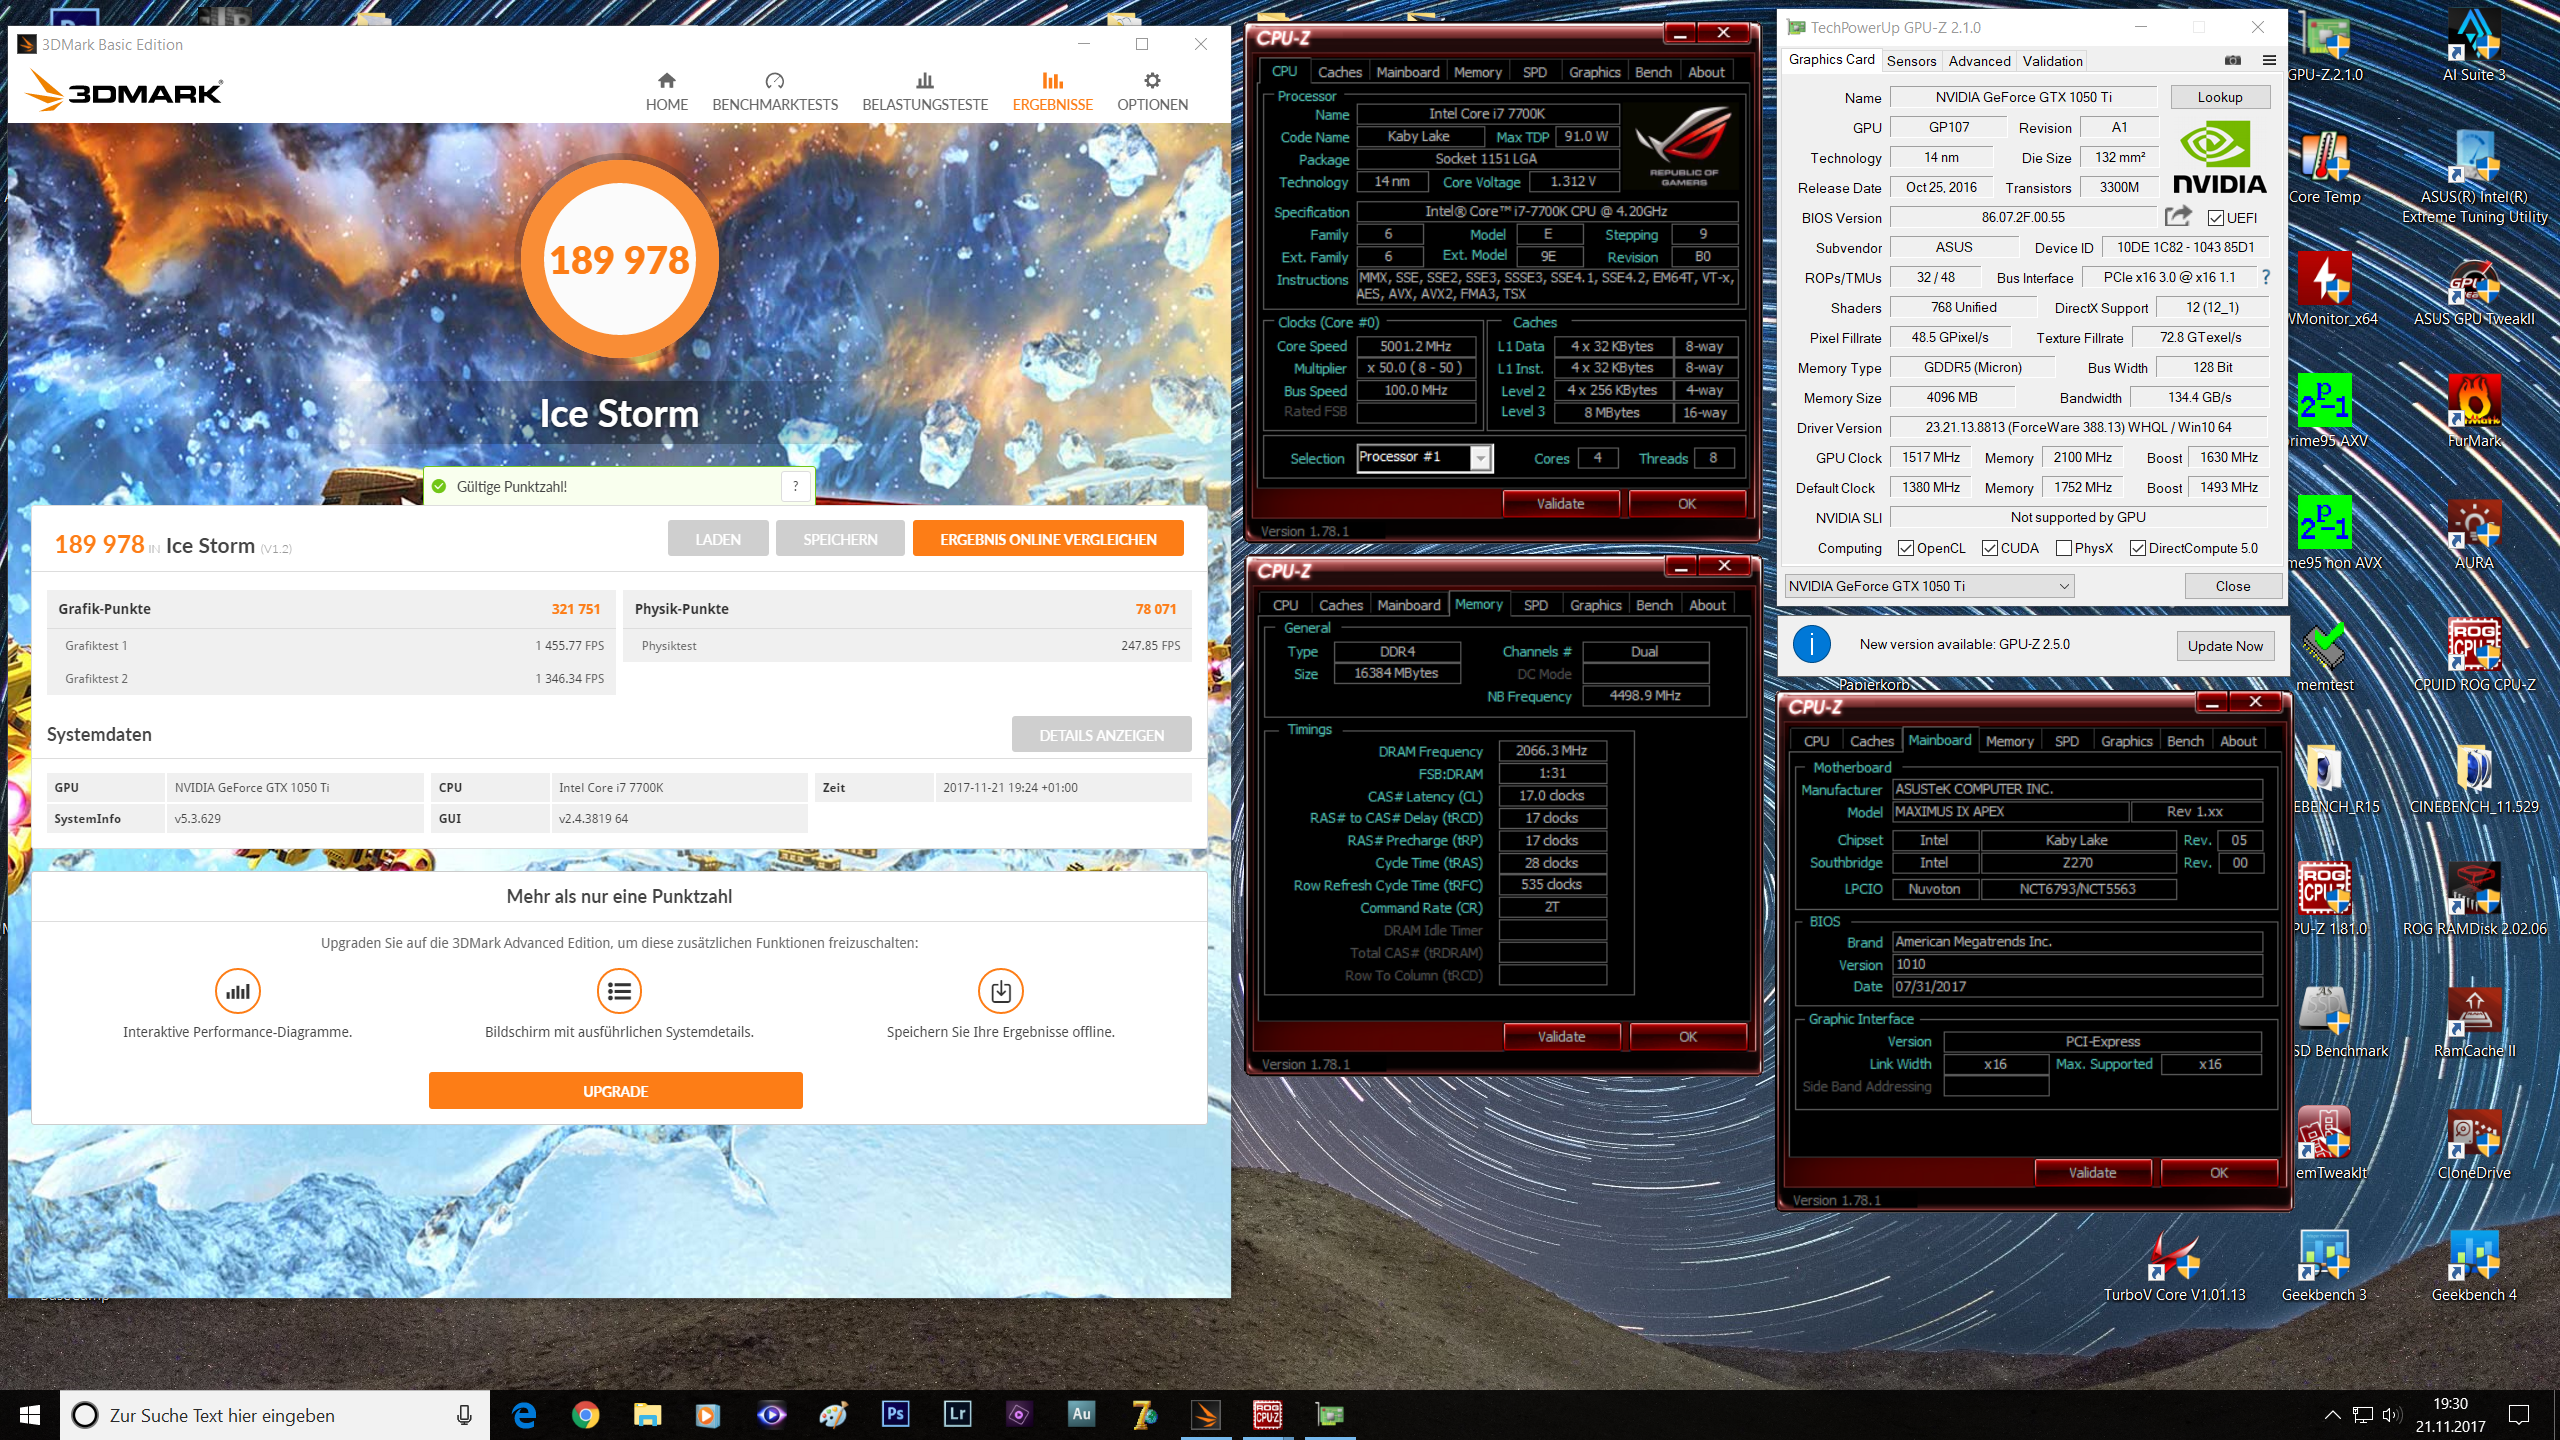Click the Physiktest row showing 247.85 FPS
Viewport: 2560px width, 1440px height.
point(907,646)
